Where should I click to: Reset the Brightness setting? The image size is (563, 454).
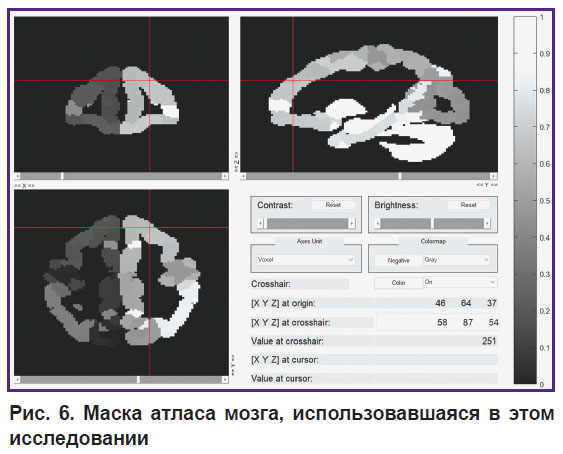469,205
